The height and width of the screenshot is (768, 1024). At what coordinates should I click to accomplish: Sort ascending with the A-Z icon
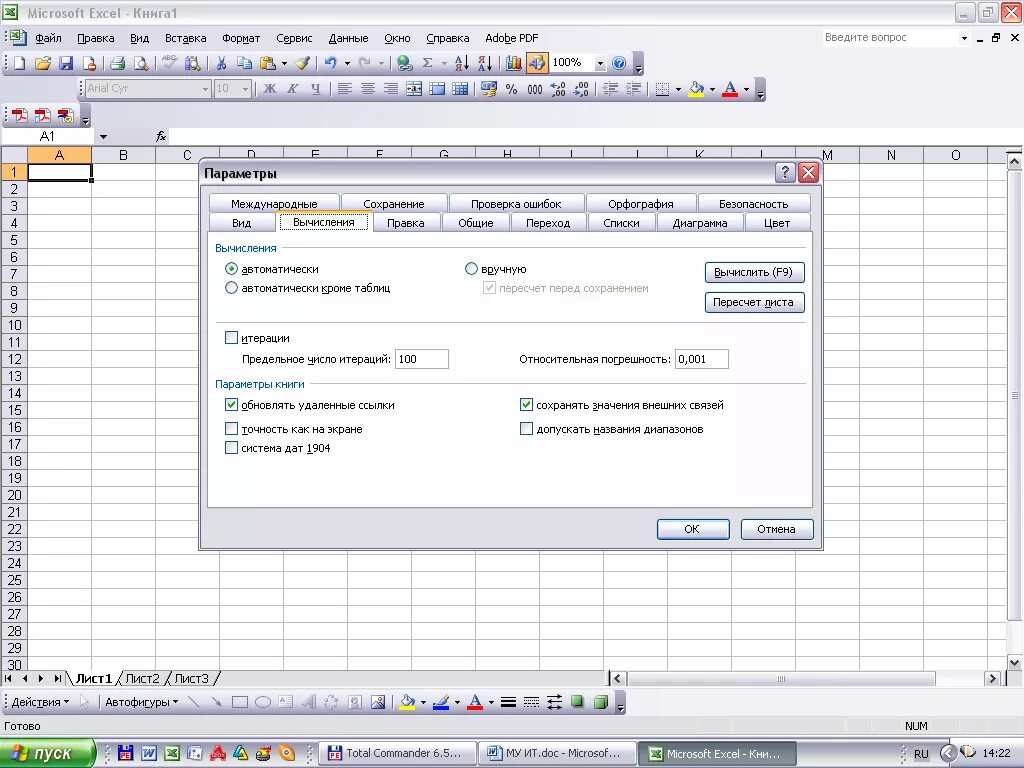pyautogui.click(x=461, y=63)
